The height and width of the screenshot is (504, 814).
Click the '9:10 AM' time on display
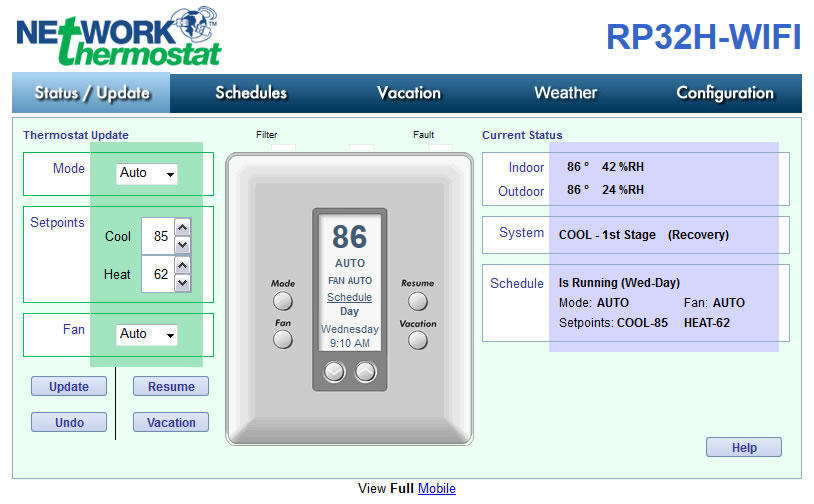tap(349, 343)
